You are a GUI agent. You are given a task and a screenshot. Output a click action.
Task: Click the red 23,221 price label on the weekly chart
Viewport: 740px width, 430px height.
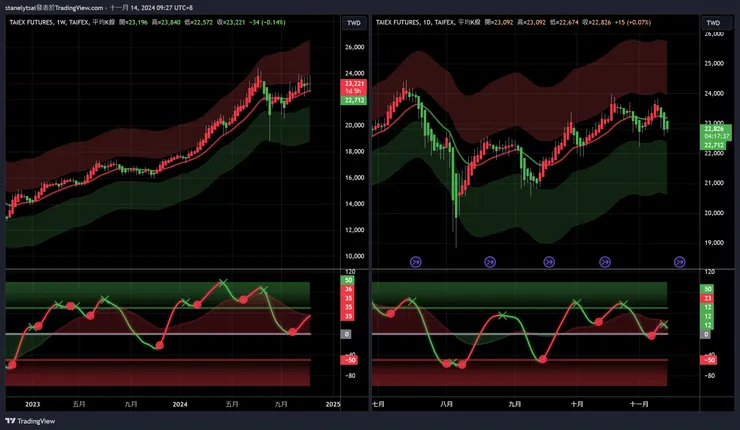(x=353, y=84)
